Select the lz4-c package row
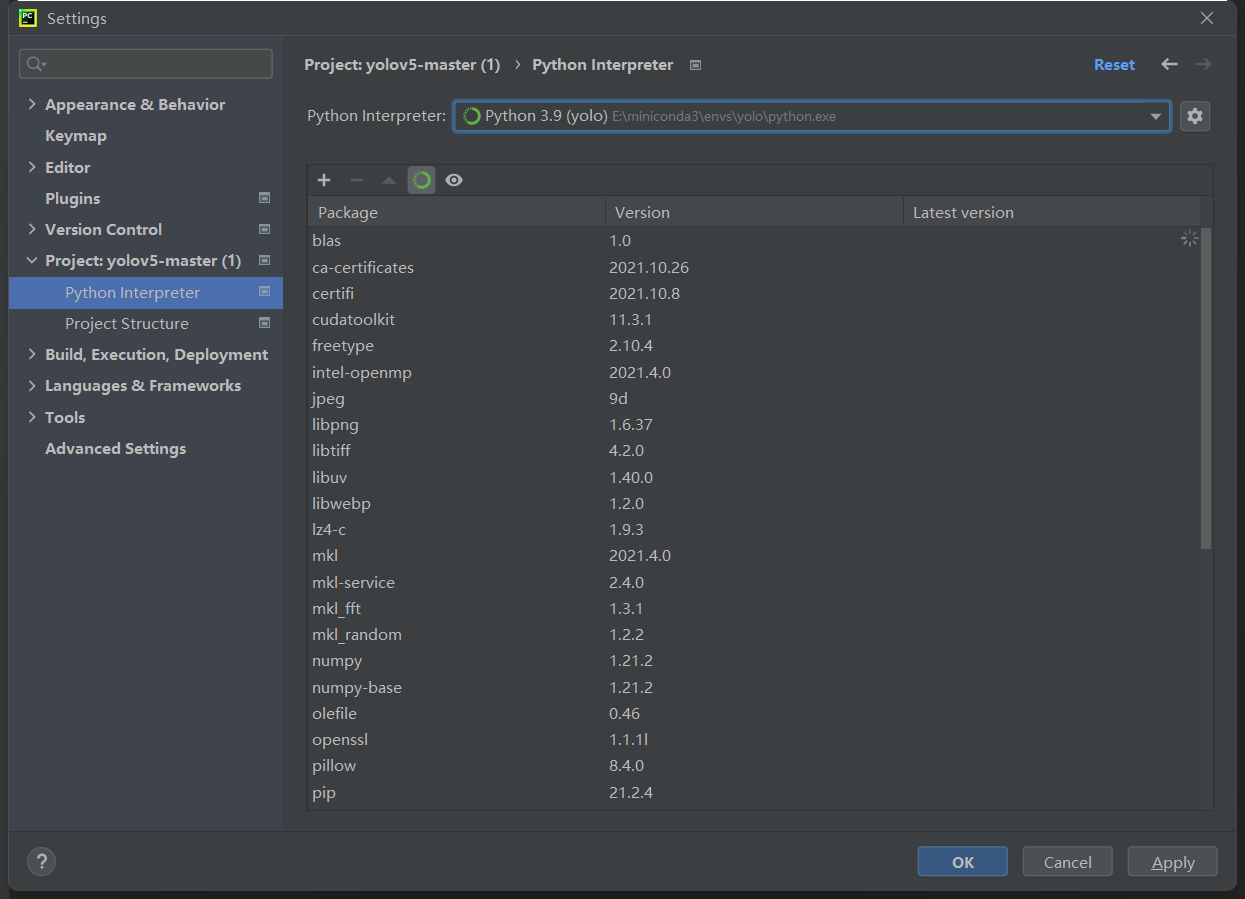This screenshot has width=1245, height=899. [754, 530]
